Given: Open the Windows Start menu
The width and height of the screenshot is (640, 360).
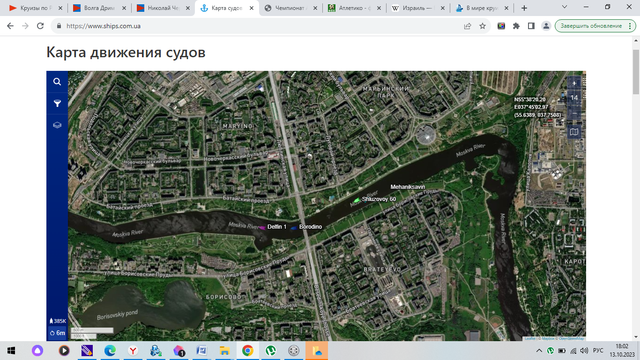Looking at the screenshot, I should 11,351.
